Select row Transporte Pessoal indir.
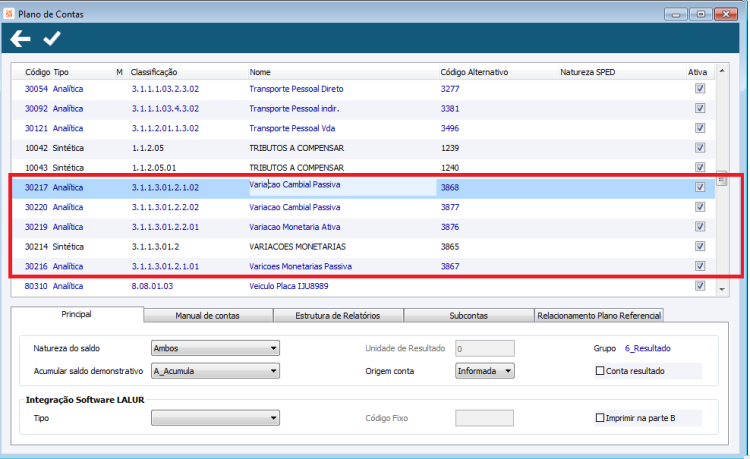750x459 pixels. (363, 109)
